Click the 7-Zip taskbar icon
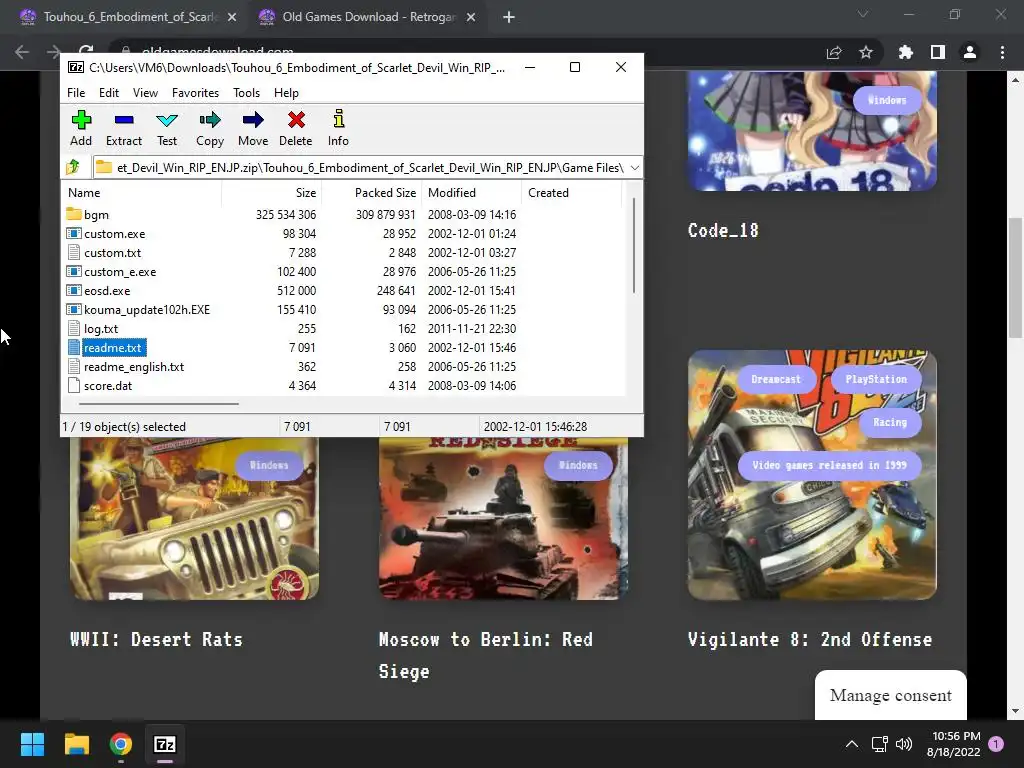This screenshot has height=768, width=1024. click(x=165, y=744)
